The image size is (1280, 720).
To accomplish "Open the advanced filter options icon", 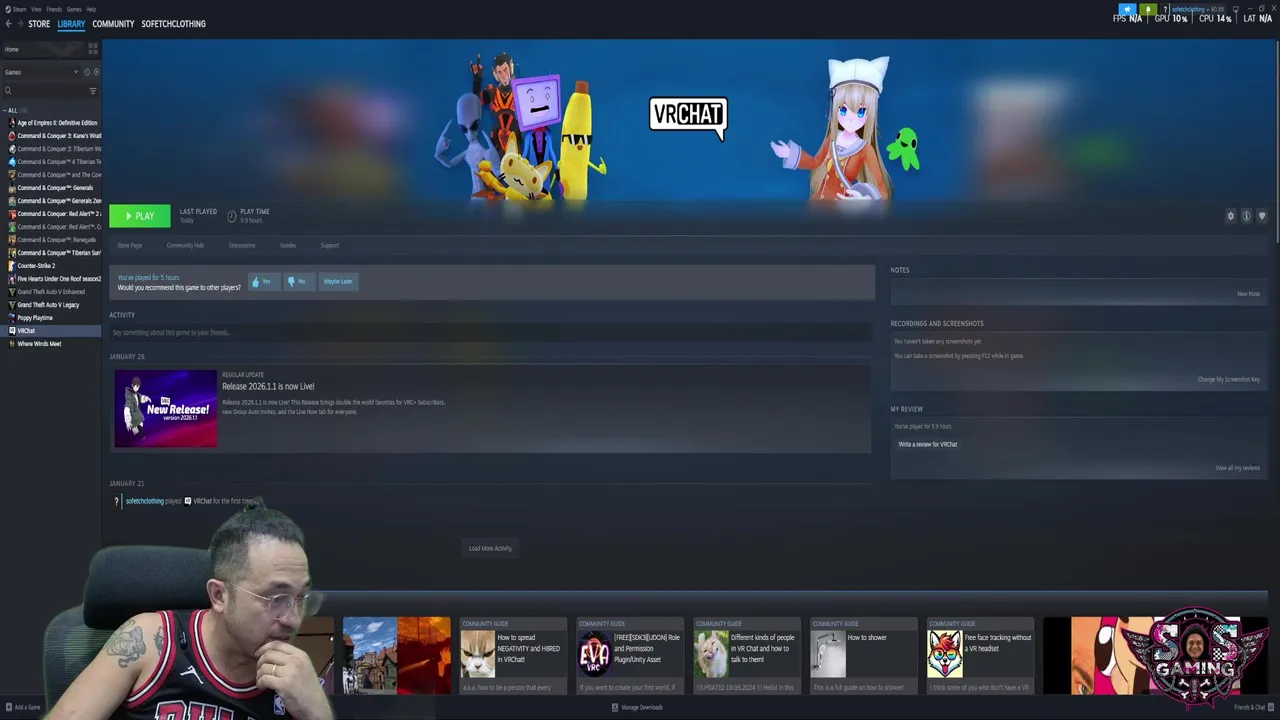I will [93, 91].
